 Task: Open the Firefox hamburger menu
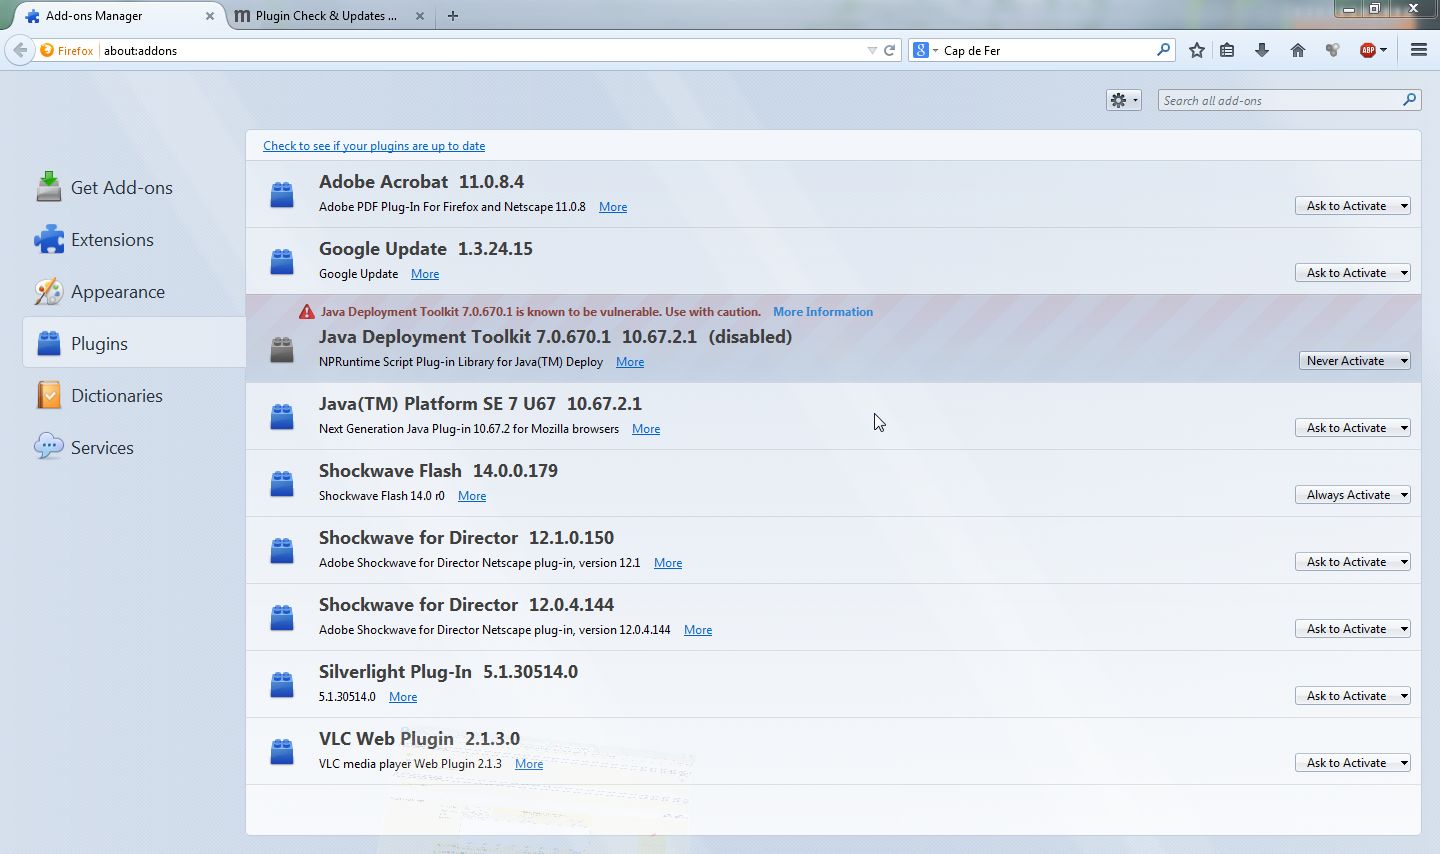(x=1418, y=50)
